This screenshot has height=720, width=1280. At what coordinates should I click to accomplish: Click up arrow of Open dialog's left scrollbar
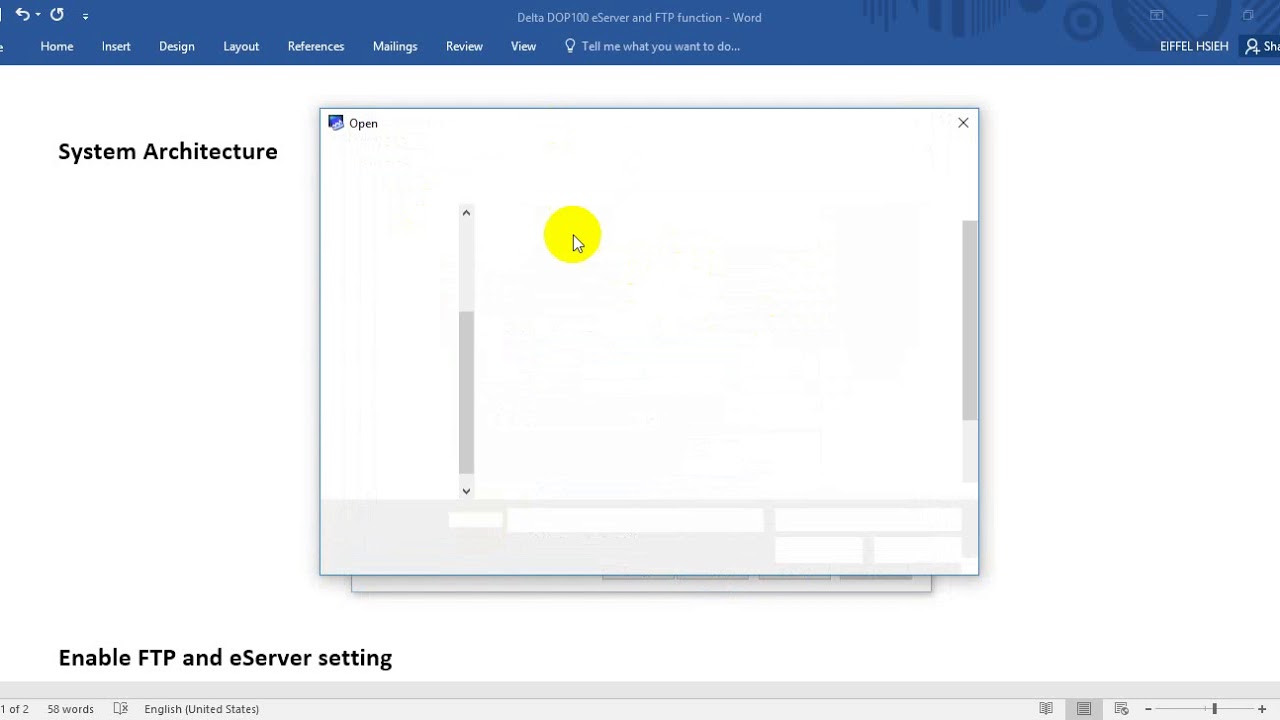pos(466,212)
